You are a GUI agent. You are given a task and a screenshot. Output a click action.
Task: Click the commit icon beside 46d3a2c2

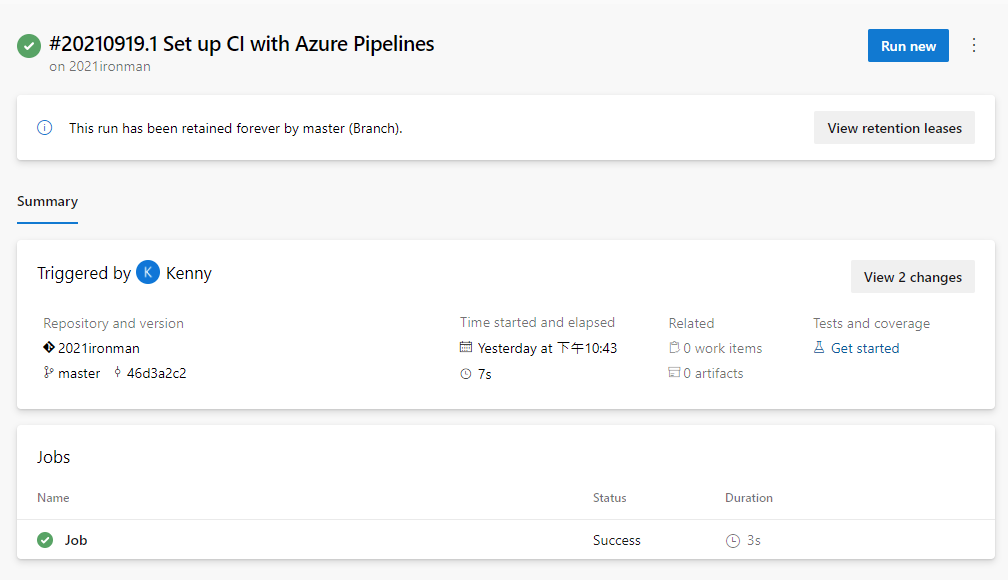coord(117,373)
